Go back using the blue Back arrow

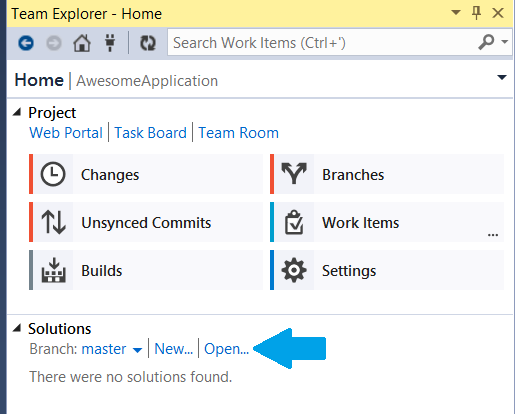[x=26, y=43]
